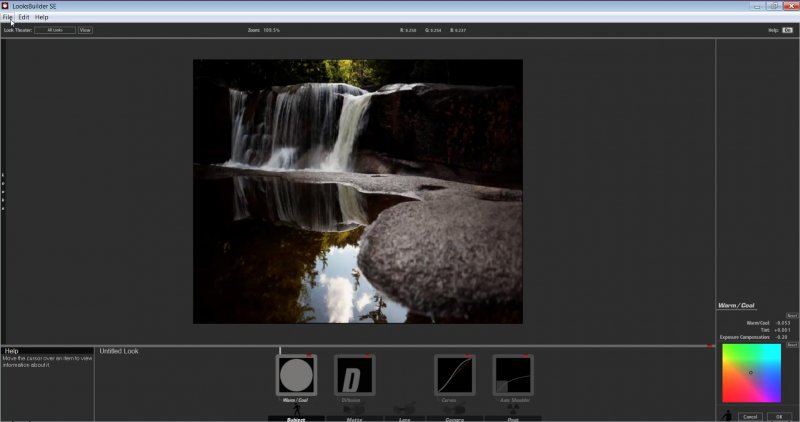Open the Edit menu
This screenshot has height=422, width=800.
pos(24,17)
